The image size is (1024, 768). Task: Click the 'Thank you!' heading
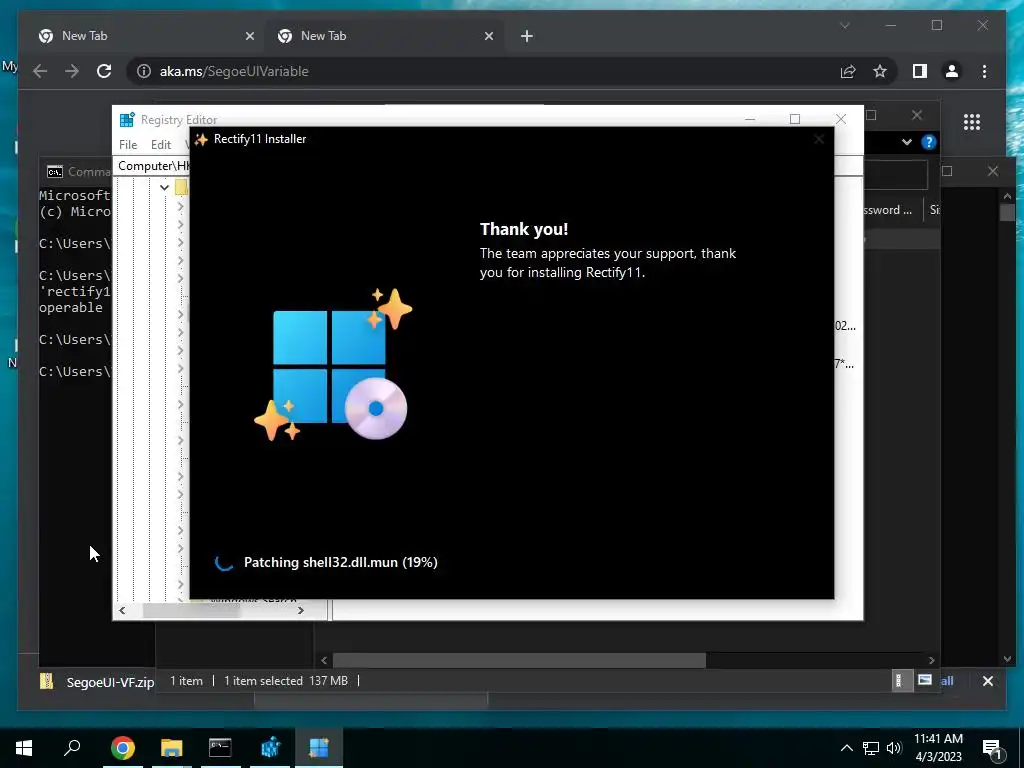tap(524, 229)
